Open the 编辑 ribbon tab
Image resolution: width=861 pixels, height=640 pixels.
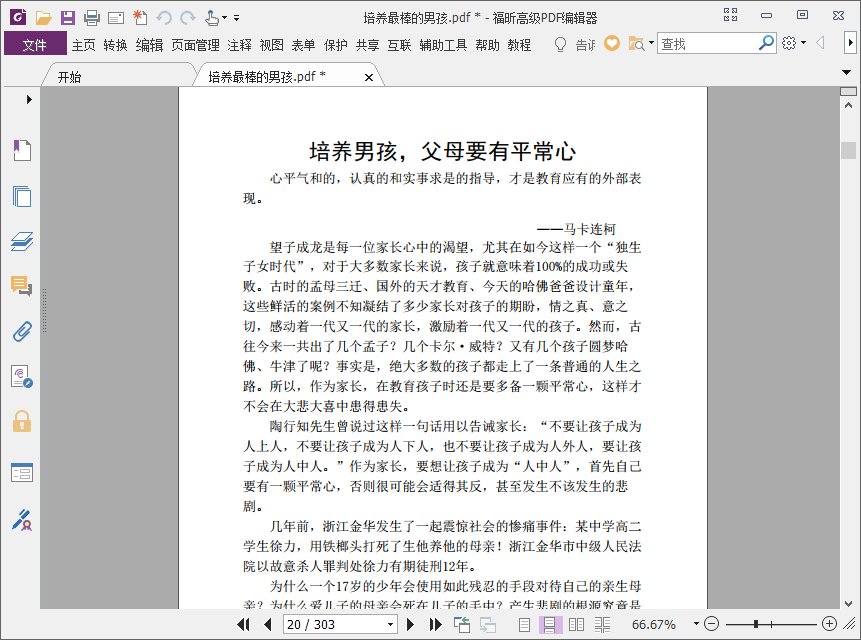click(149, 44)
